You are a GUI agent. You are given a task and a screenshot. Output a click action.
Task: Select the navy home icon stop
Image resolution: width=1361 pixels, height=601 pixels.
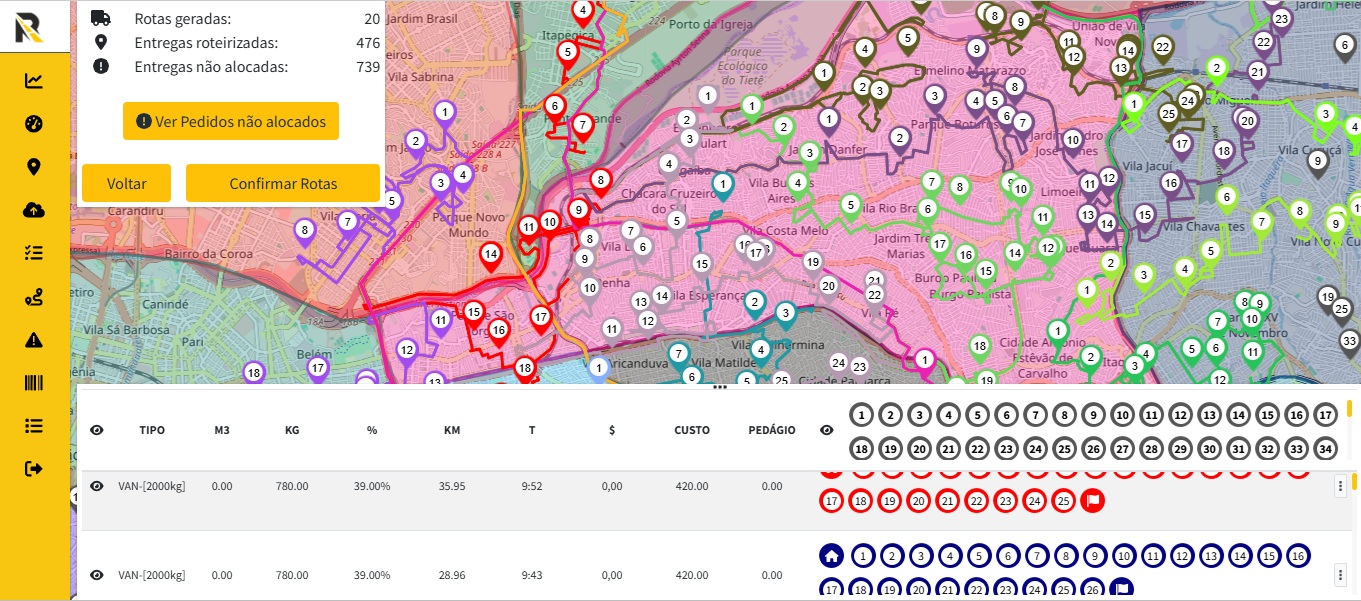831,556
